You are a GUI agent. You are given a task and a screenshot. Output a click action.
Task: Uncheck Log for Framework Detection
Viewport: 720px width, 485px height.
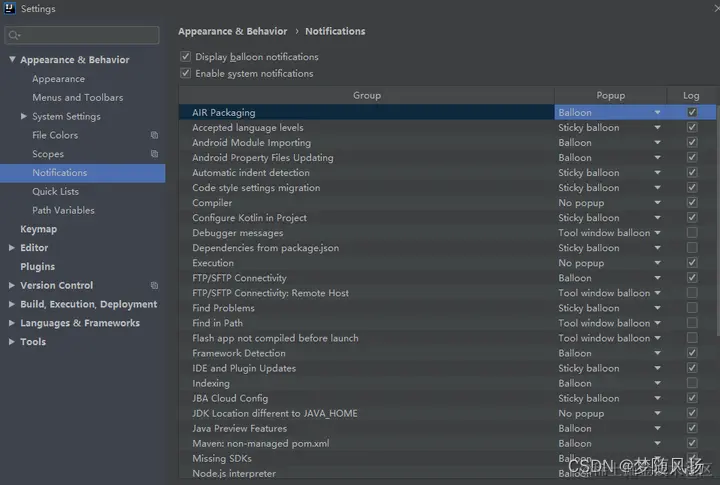(x=692, y=353)
